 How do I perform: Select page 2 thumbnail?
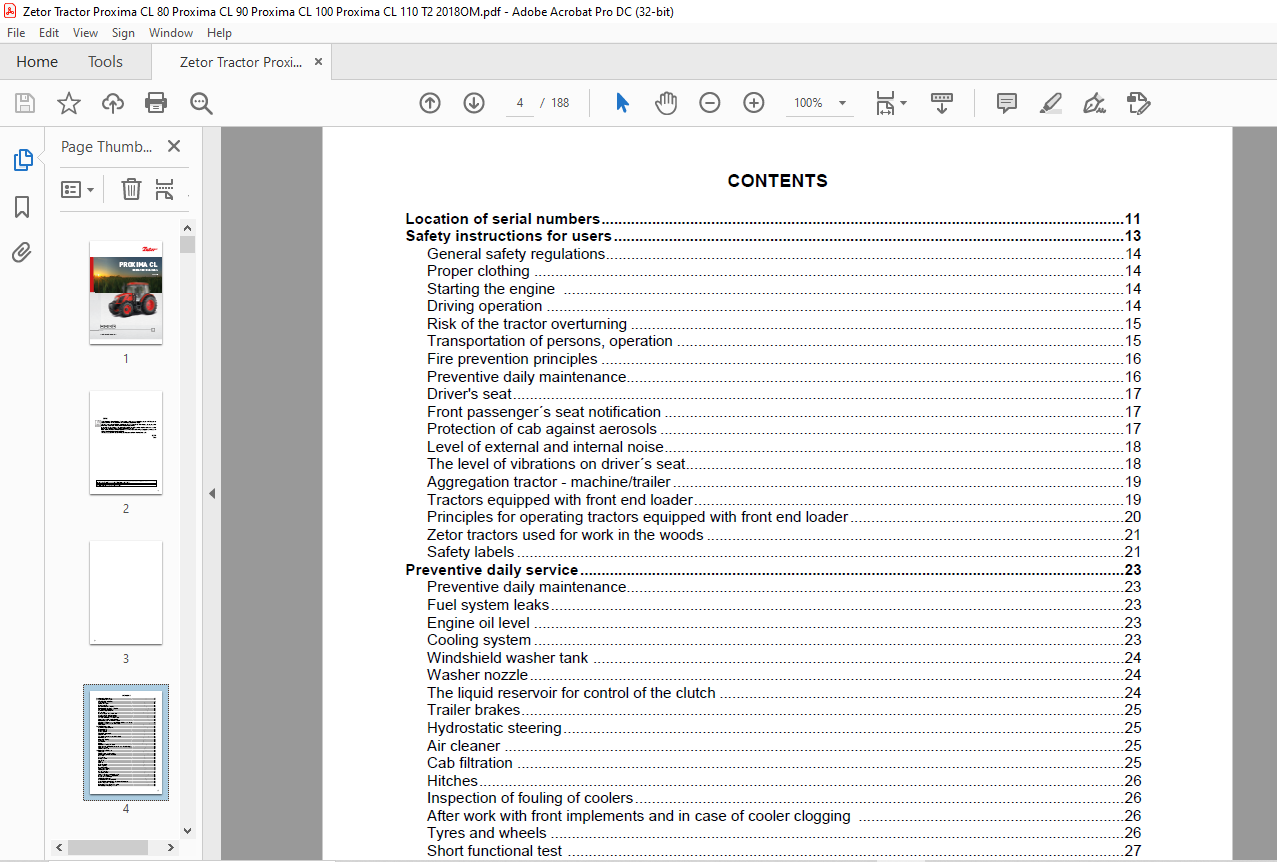click(x=126, y=442)
